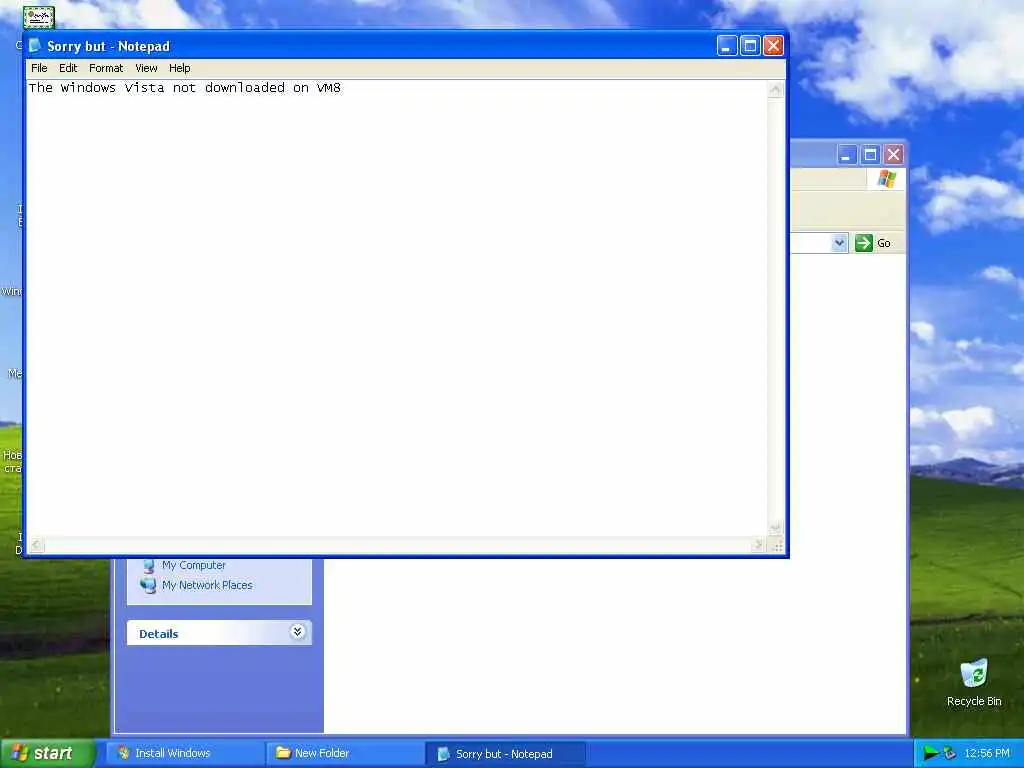Open the Edit menu in Notepad
1024x768 pixels.
coord(68,68)
